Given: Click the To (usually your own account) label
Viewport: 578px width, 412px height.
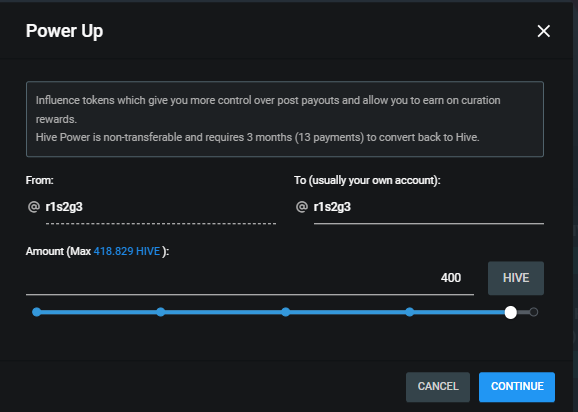Looking at the screenshot, I should [x=367, y=180].
